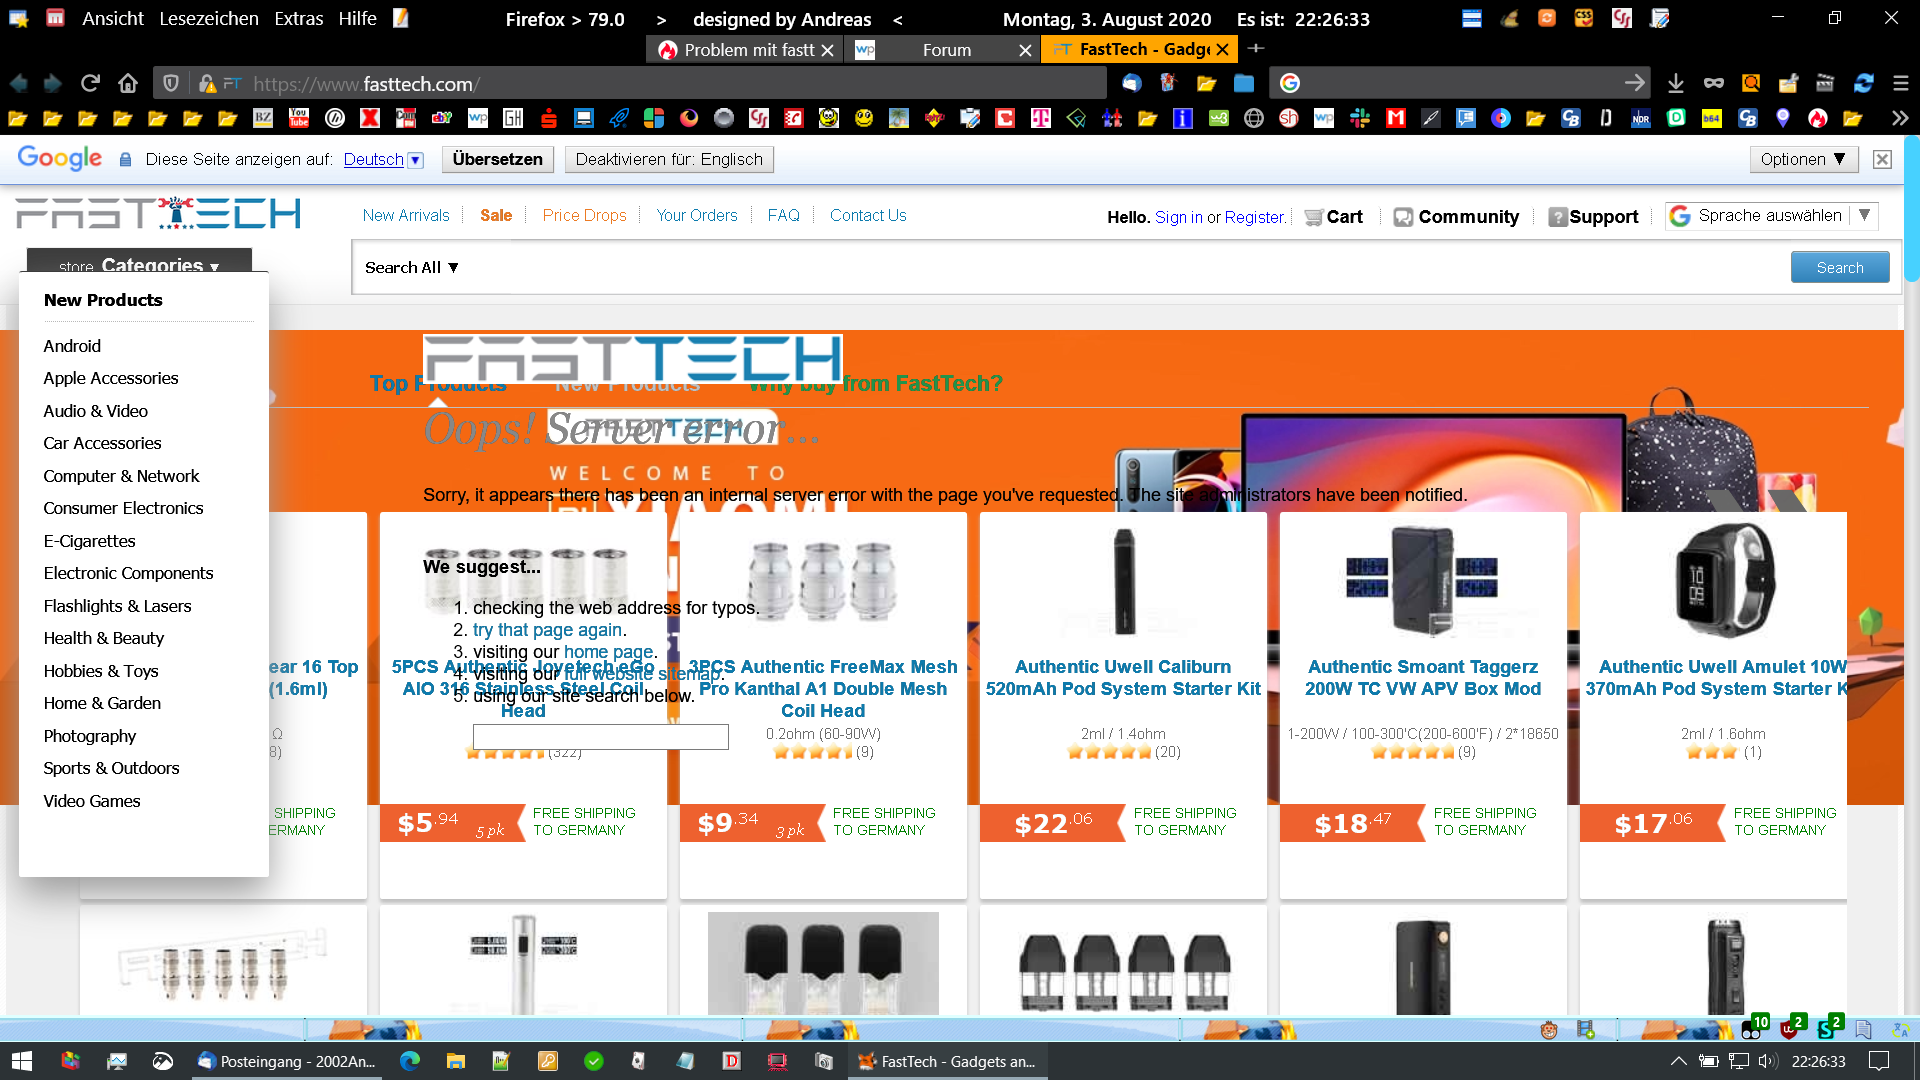The image size is (1920, 1080).
Task: Switch to the Forum tab
Action: [945, 50]
